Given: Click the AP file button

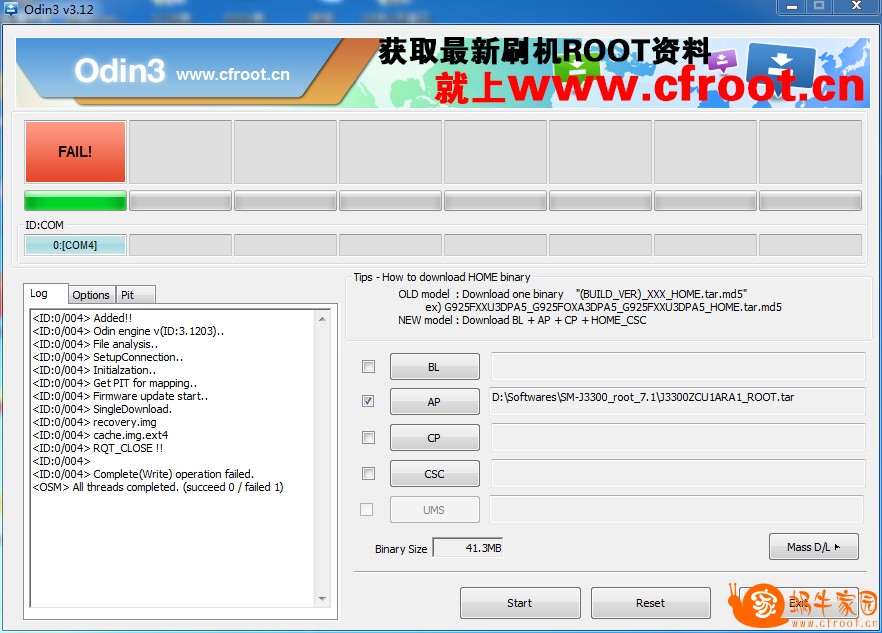Looking at the screenshot, I should pos(435,402).
